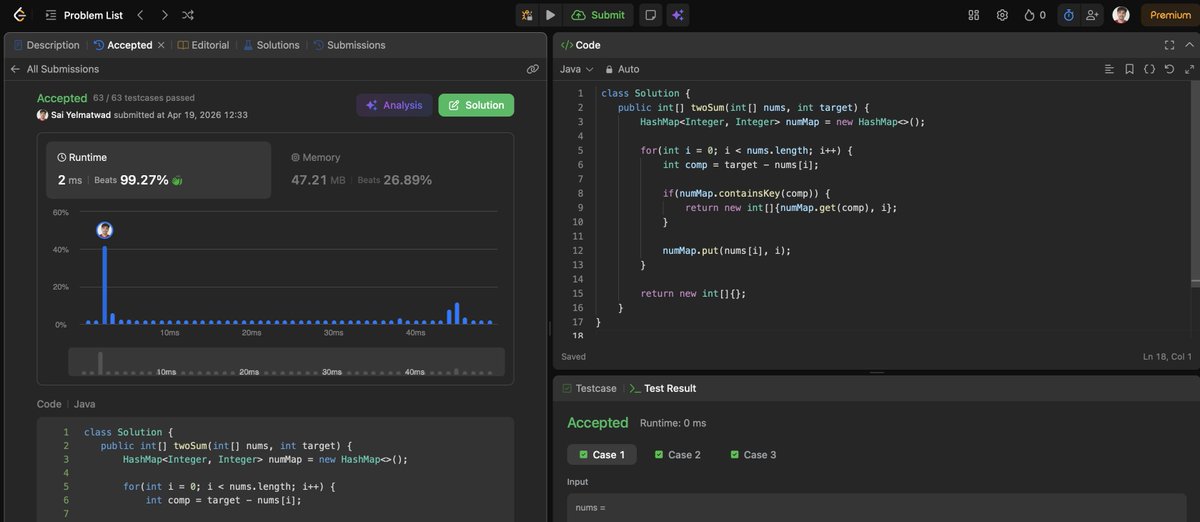Go to next problem arrow
This screenshot has height=522, width=1200.
click(x=164, y=15)
